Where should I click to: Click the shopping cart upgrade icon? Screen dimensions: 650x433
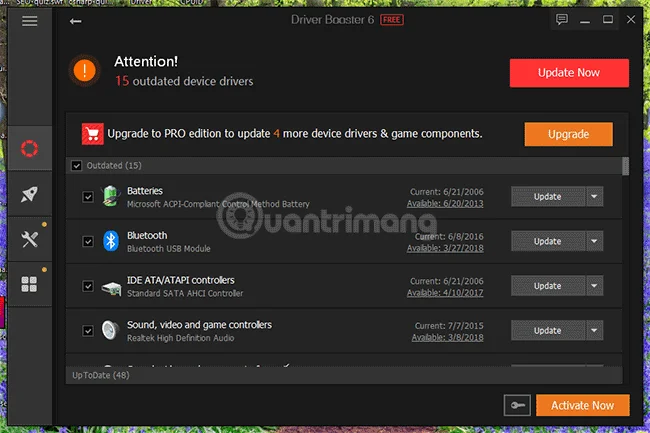tap(92, 134)
